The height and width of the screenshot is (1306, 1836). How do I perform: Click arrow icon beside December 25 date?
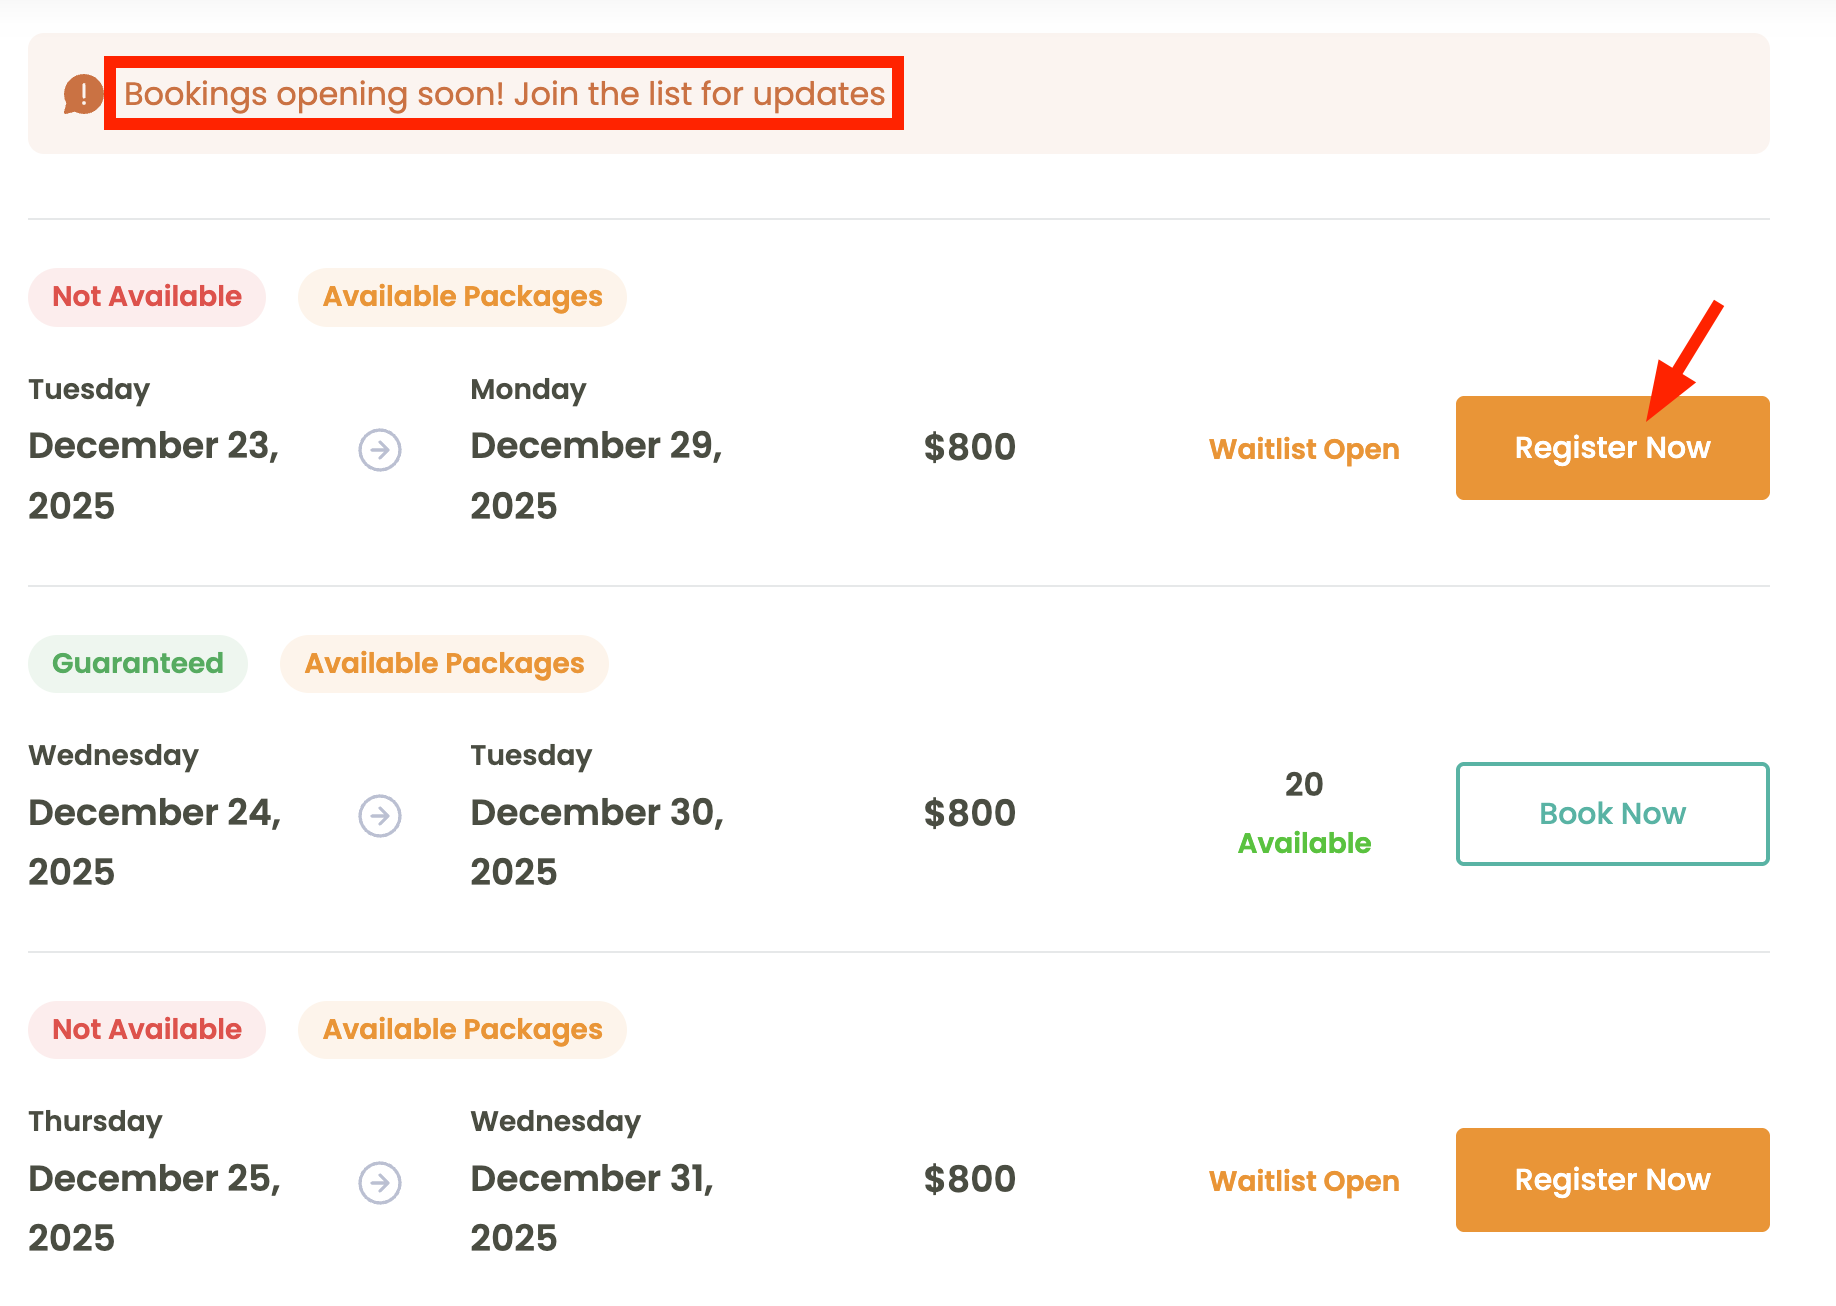[380, 1183]
